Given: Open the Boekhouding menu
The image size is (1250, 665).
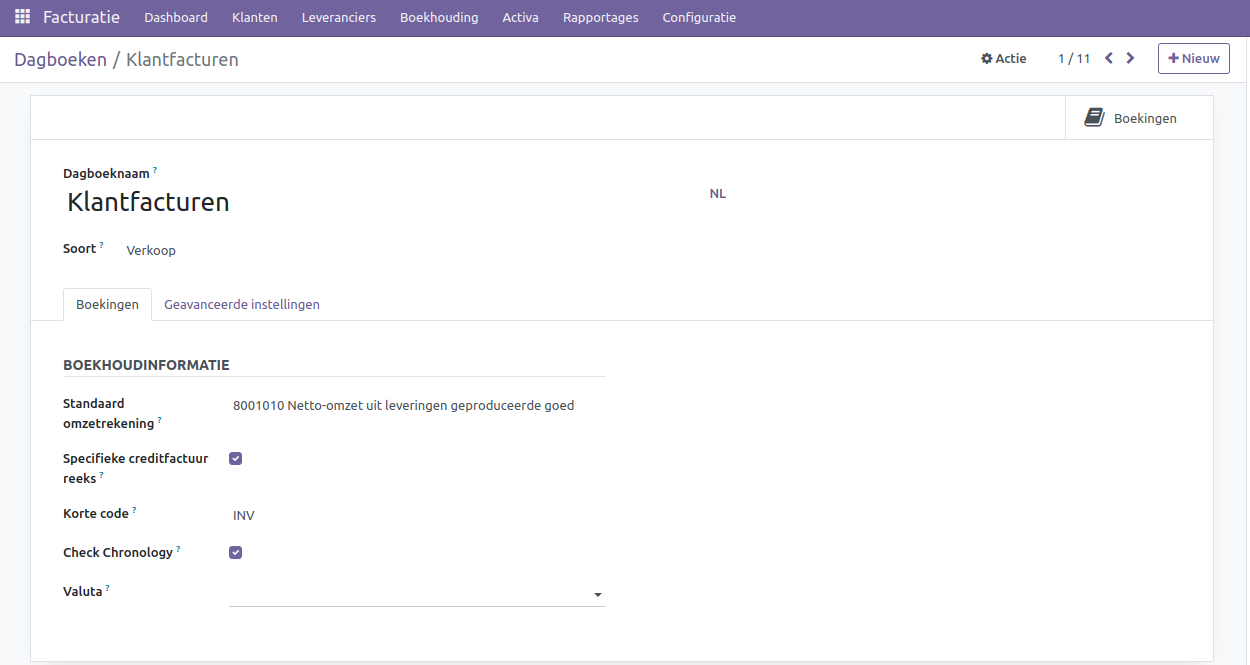Looking at the screenshot, I should tap(439, 17).
